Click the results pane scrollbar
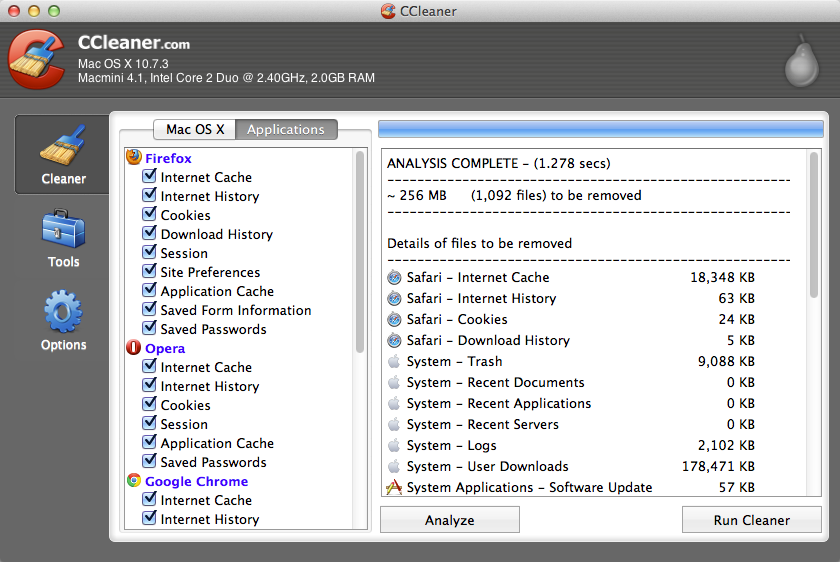 click(x=814, y=225)
